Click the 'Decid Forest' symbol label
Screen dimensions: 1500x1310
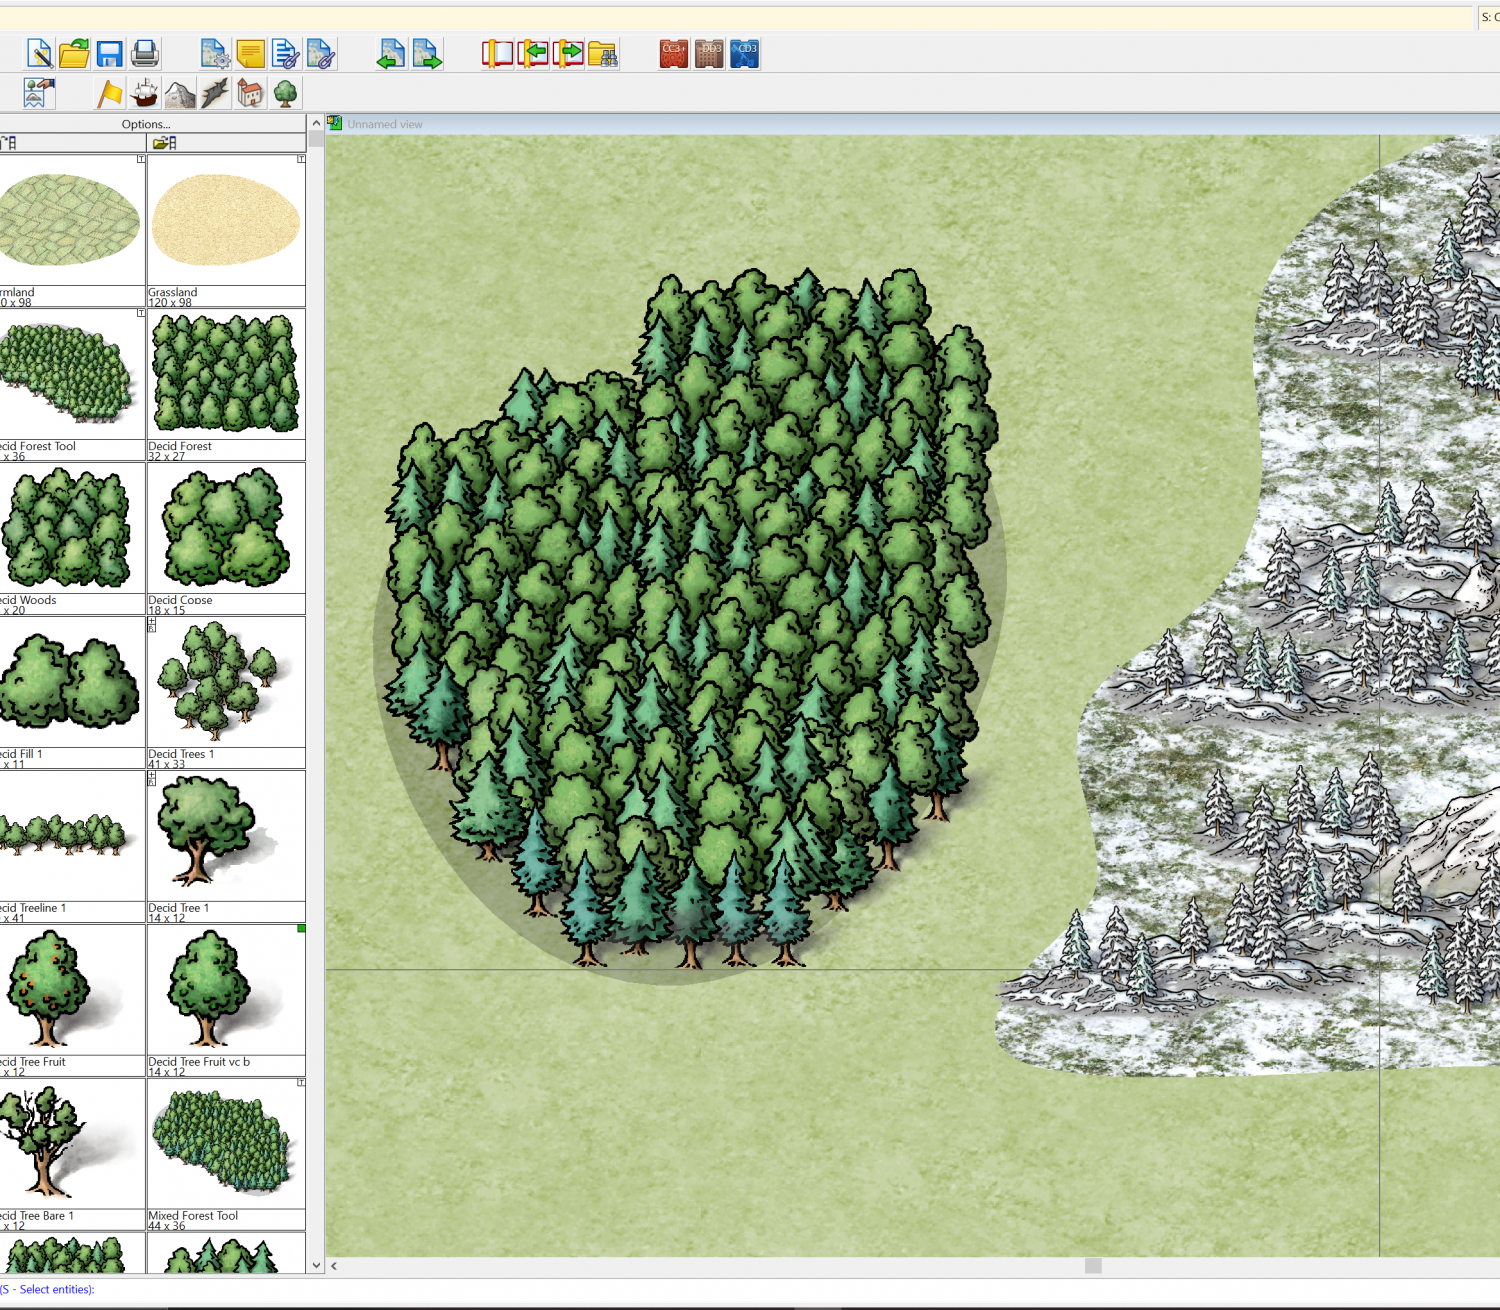click(x=180, y=446)
